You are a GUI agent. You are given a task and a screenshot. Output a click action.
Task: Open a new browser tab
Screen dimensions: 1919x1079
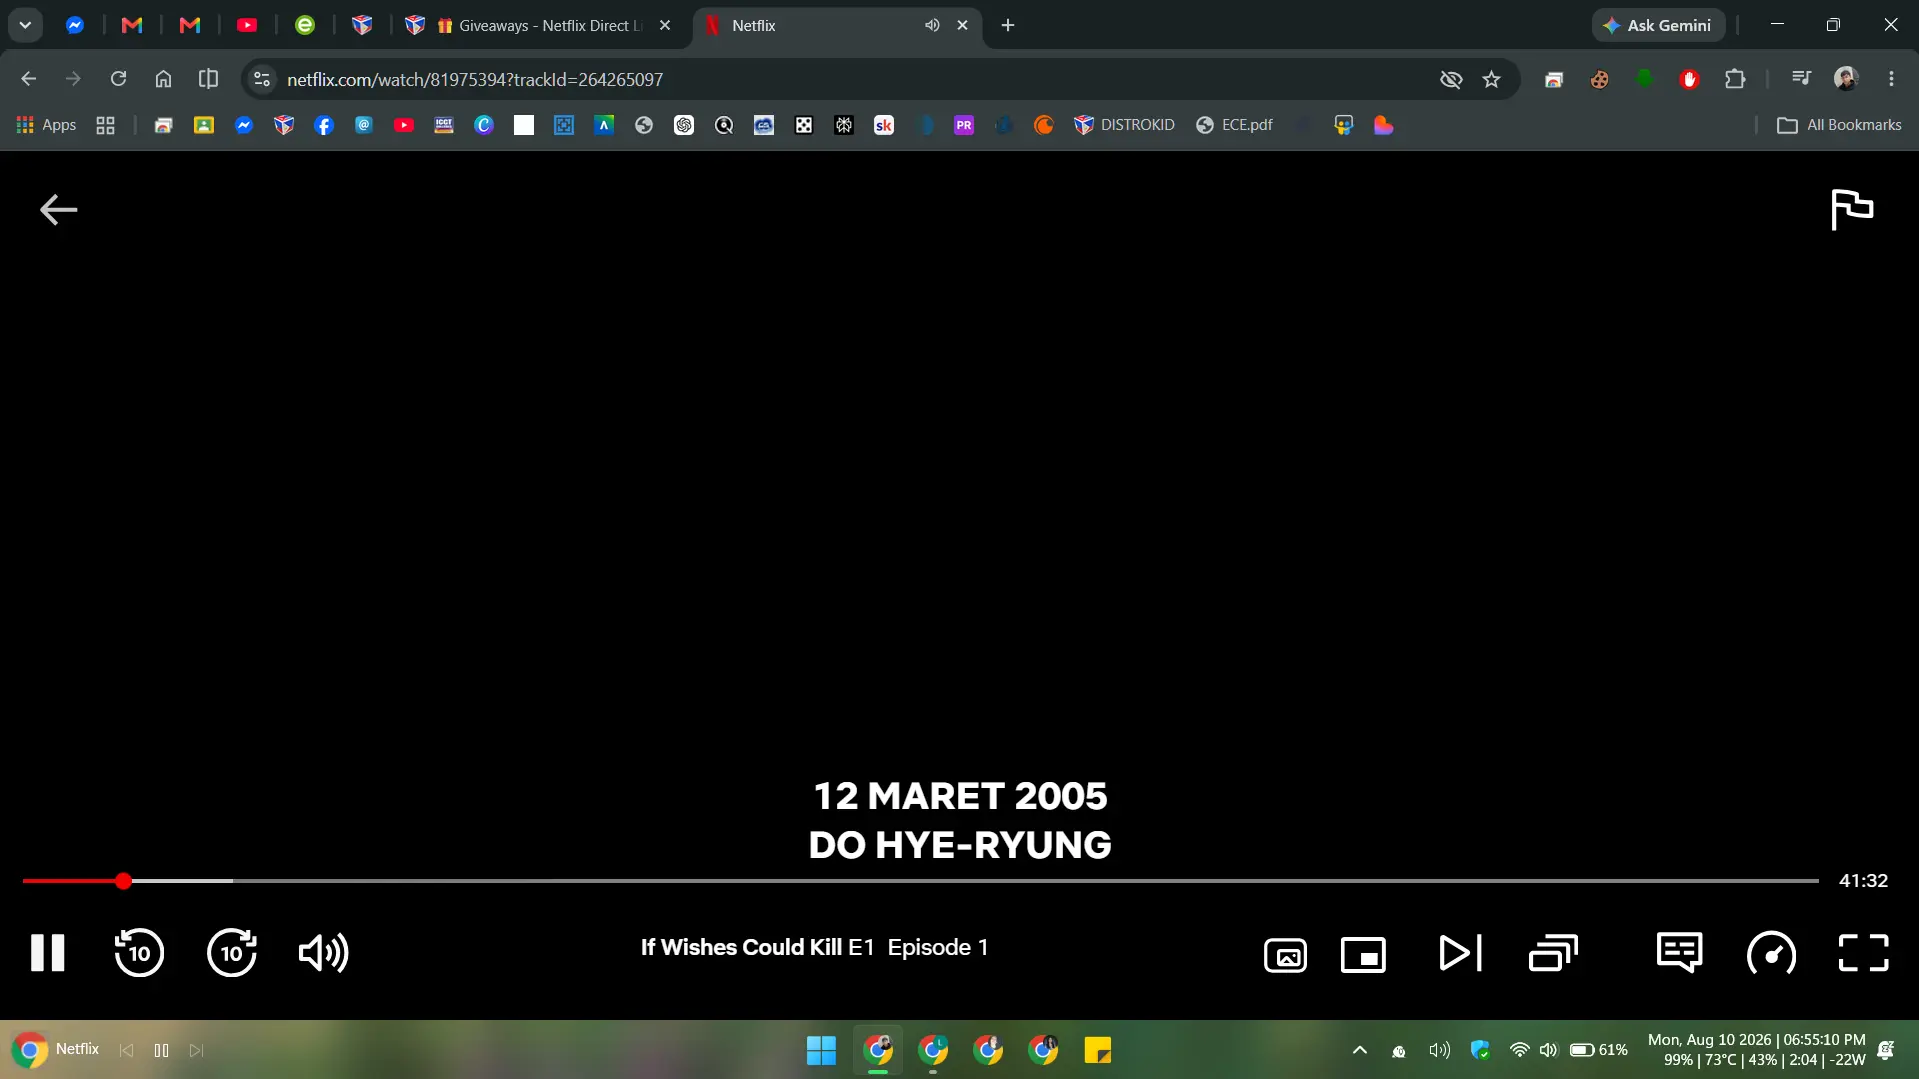[1008, 25]
